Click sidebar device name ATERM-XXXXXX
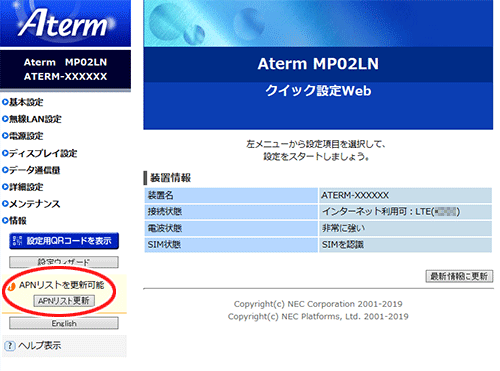This screenshot has width=500, height=371. [65, 77]
